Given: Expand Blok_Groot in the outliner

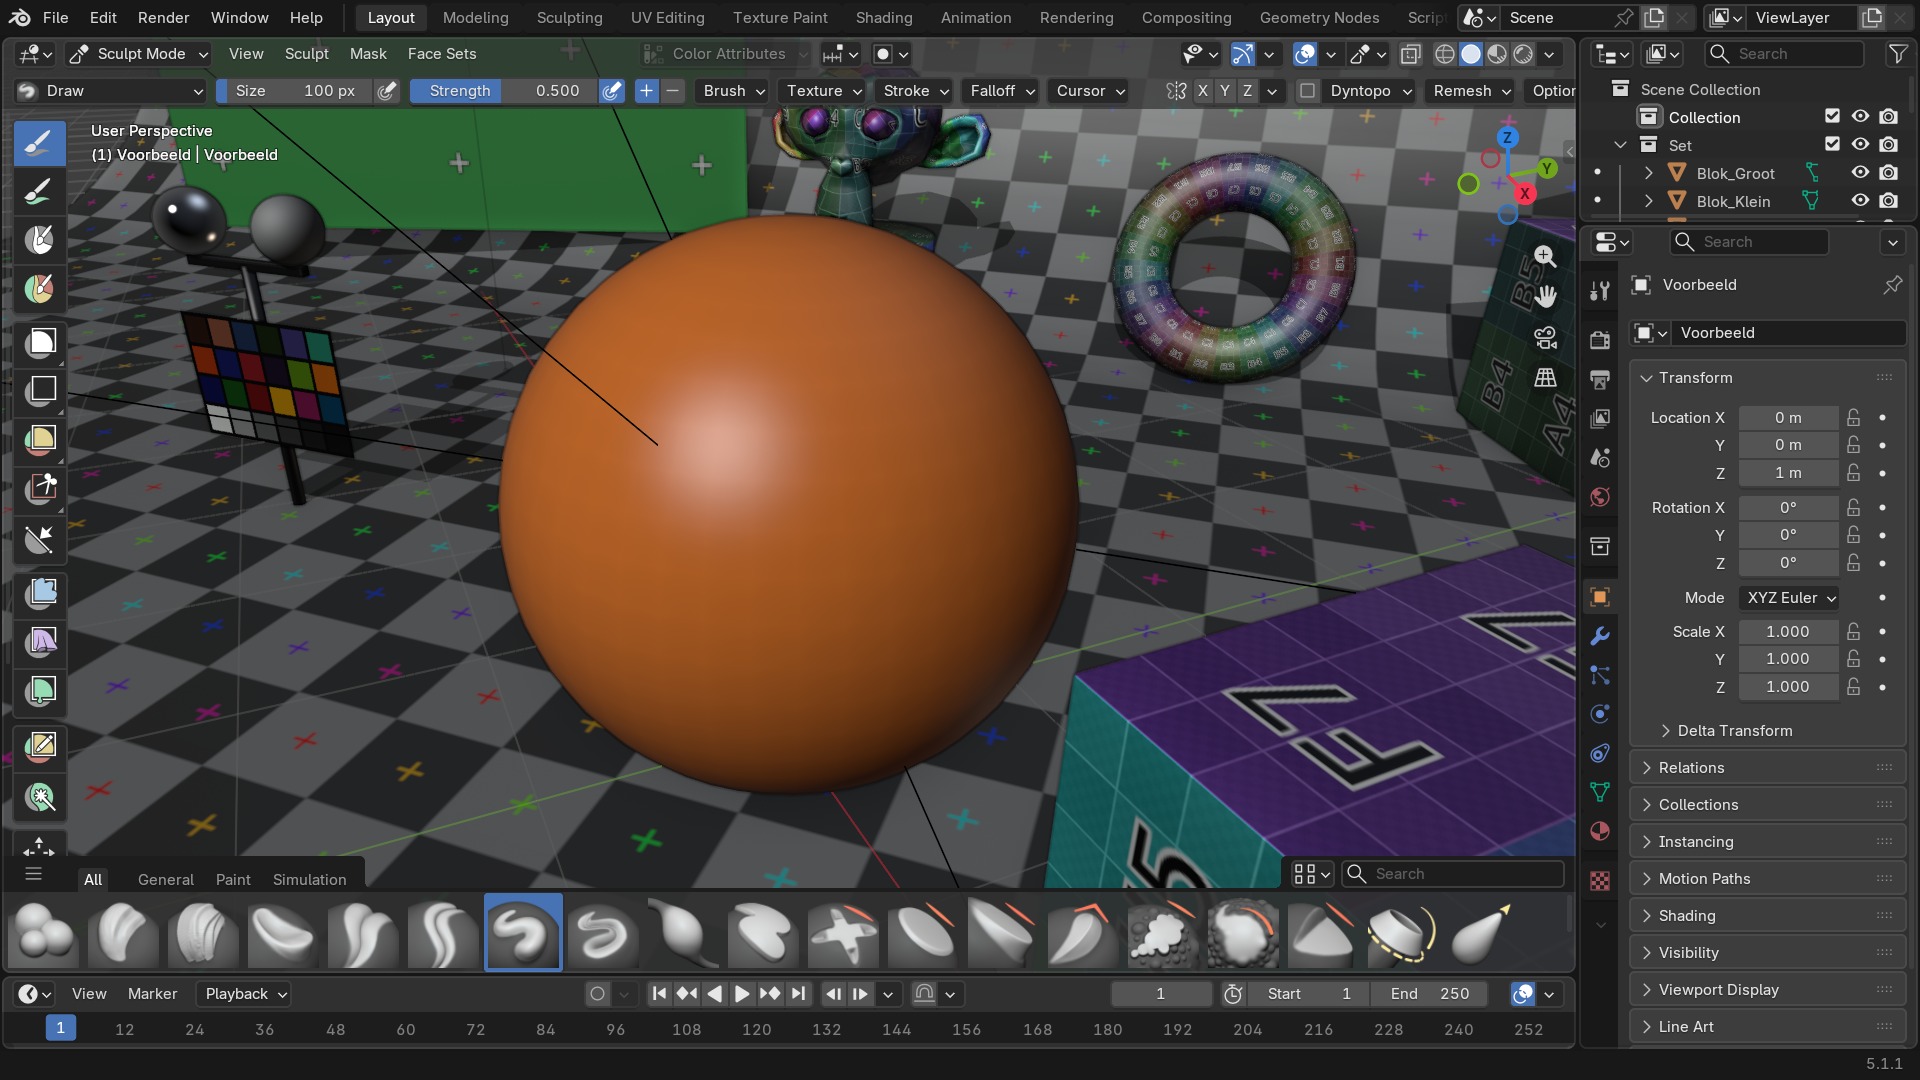Looking at the screenshot, I should pos(1649,173).
